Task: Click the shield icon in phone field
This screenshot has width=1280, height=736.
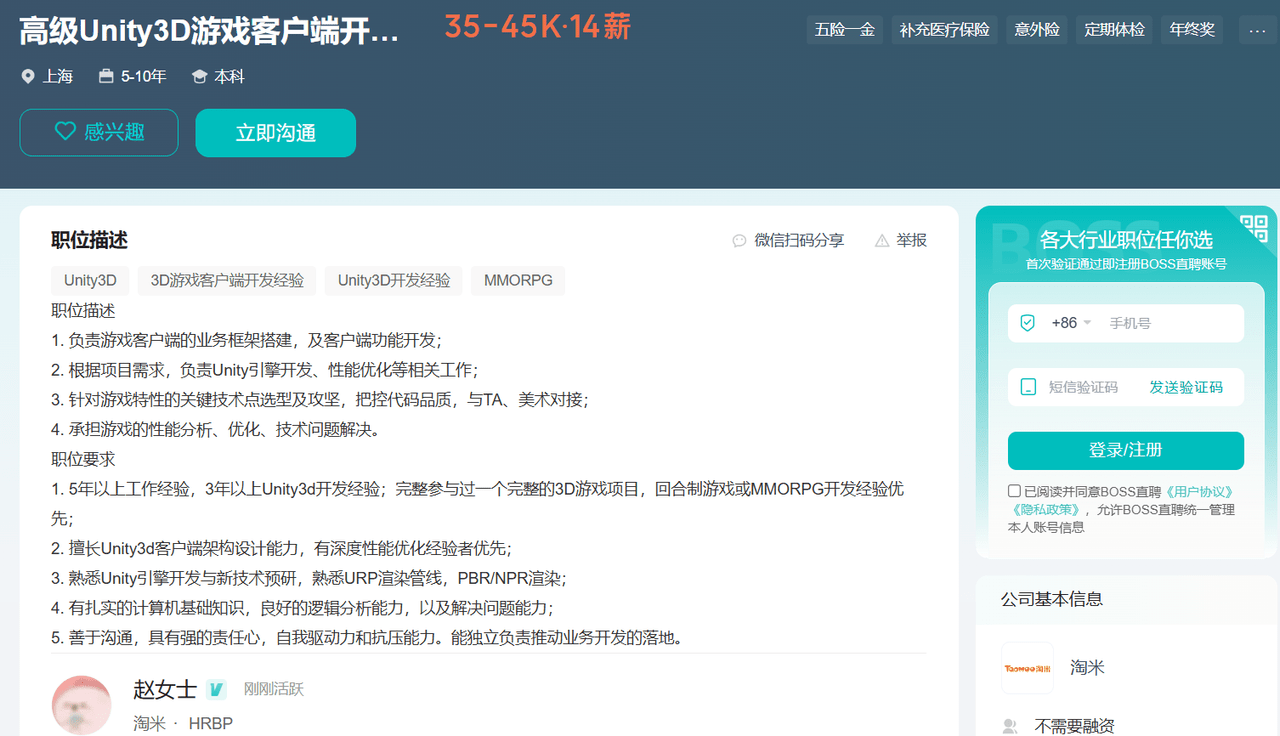Action: tap(1027, 323)
